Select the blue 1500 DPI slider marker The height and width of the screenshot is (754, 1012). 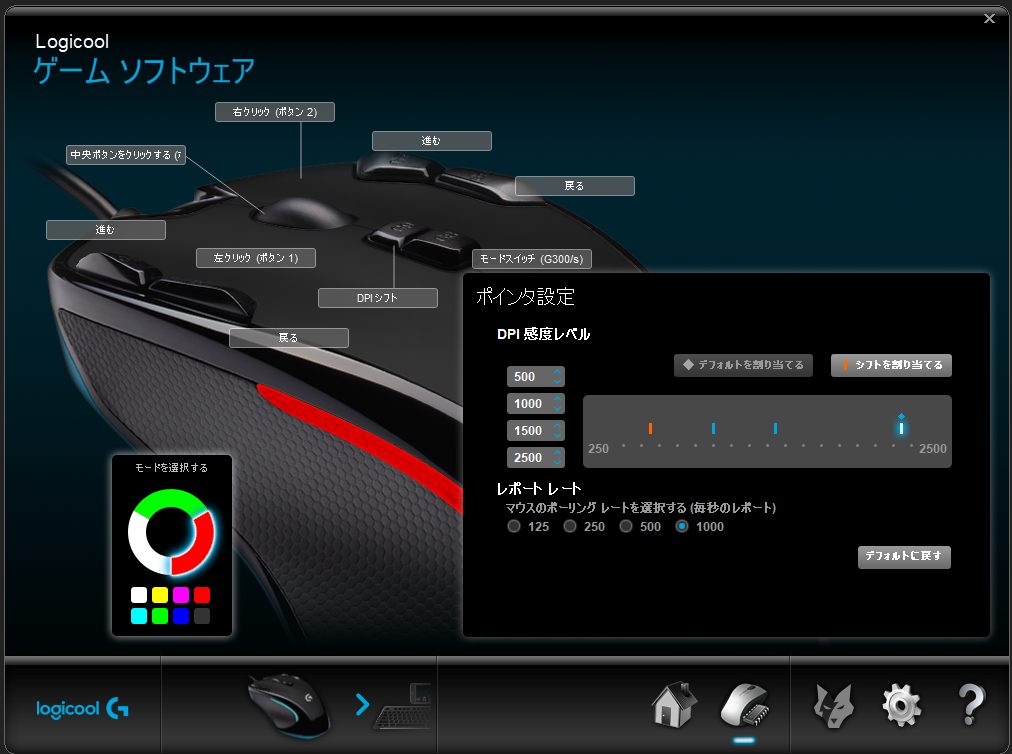775,428
